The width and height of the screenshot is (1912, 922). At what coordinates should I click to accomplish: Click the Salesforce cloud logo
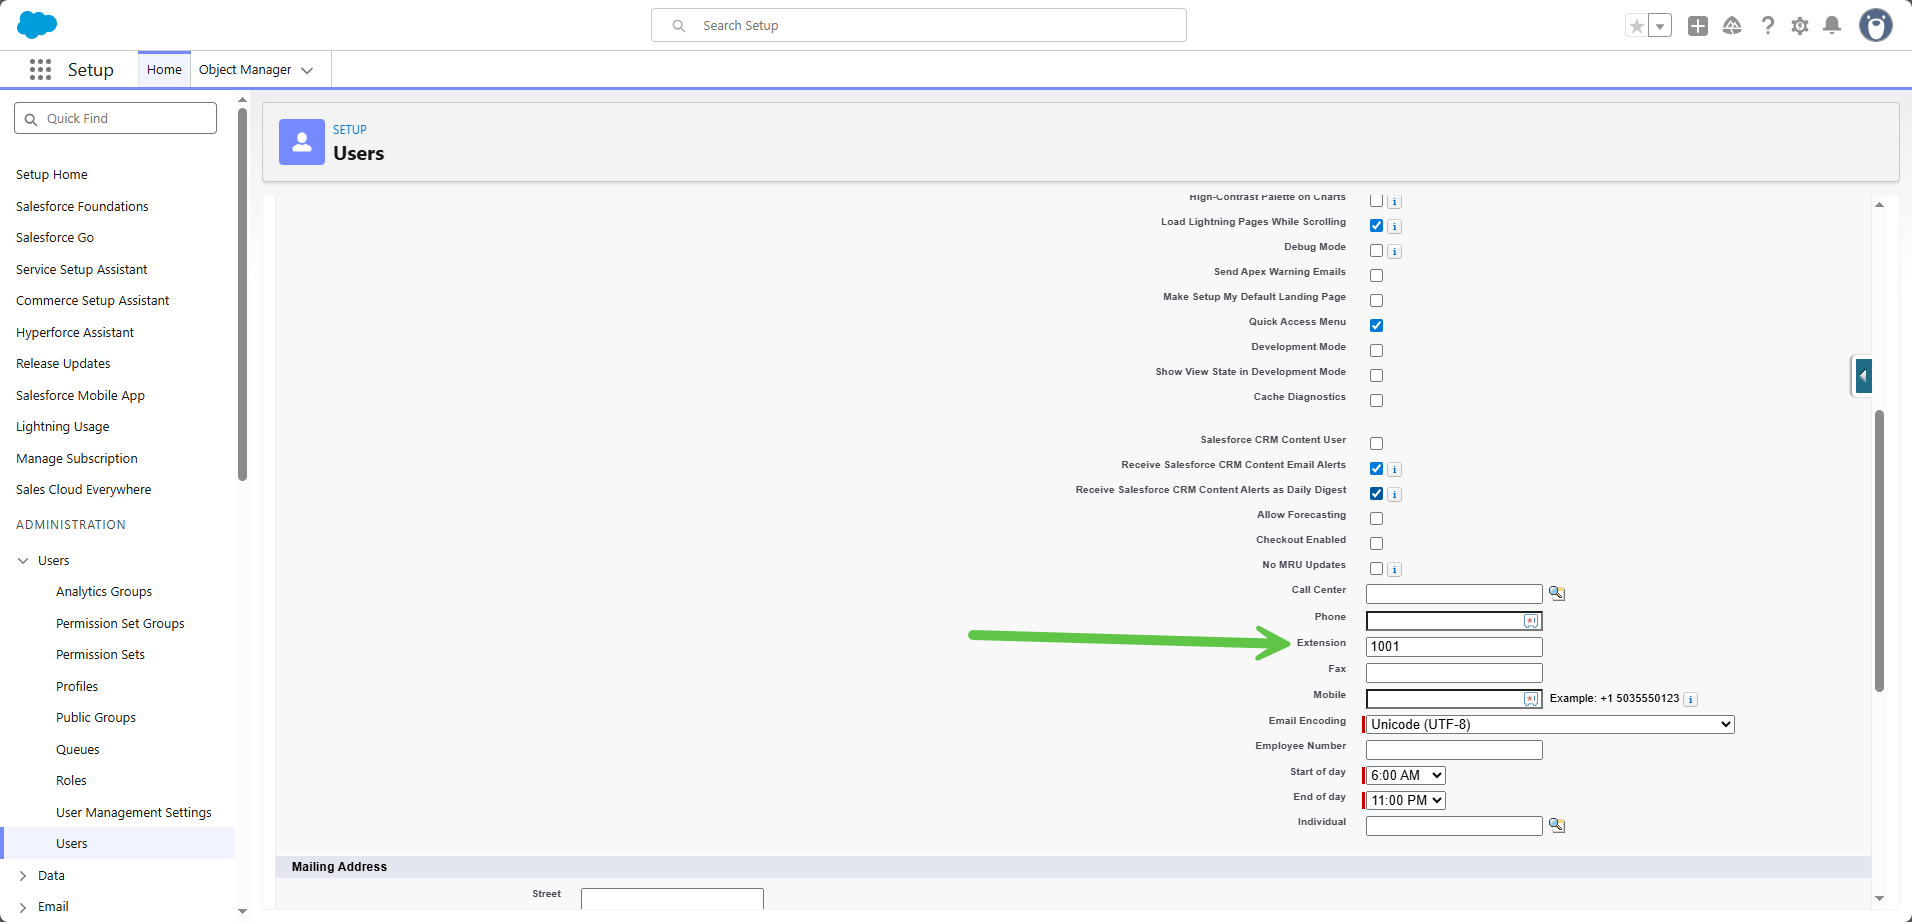(x=37, y=25)
